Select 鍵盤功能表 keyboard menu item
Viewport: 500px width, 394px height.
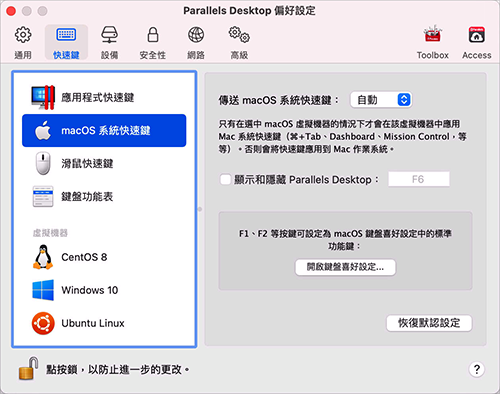coord(104,196)
